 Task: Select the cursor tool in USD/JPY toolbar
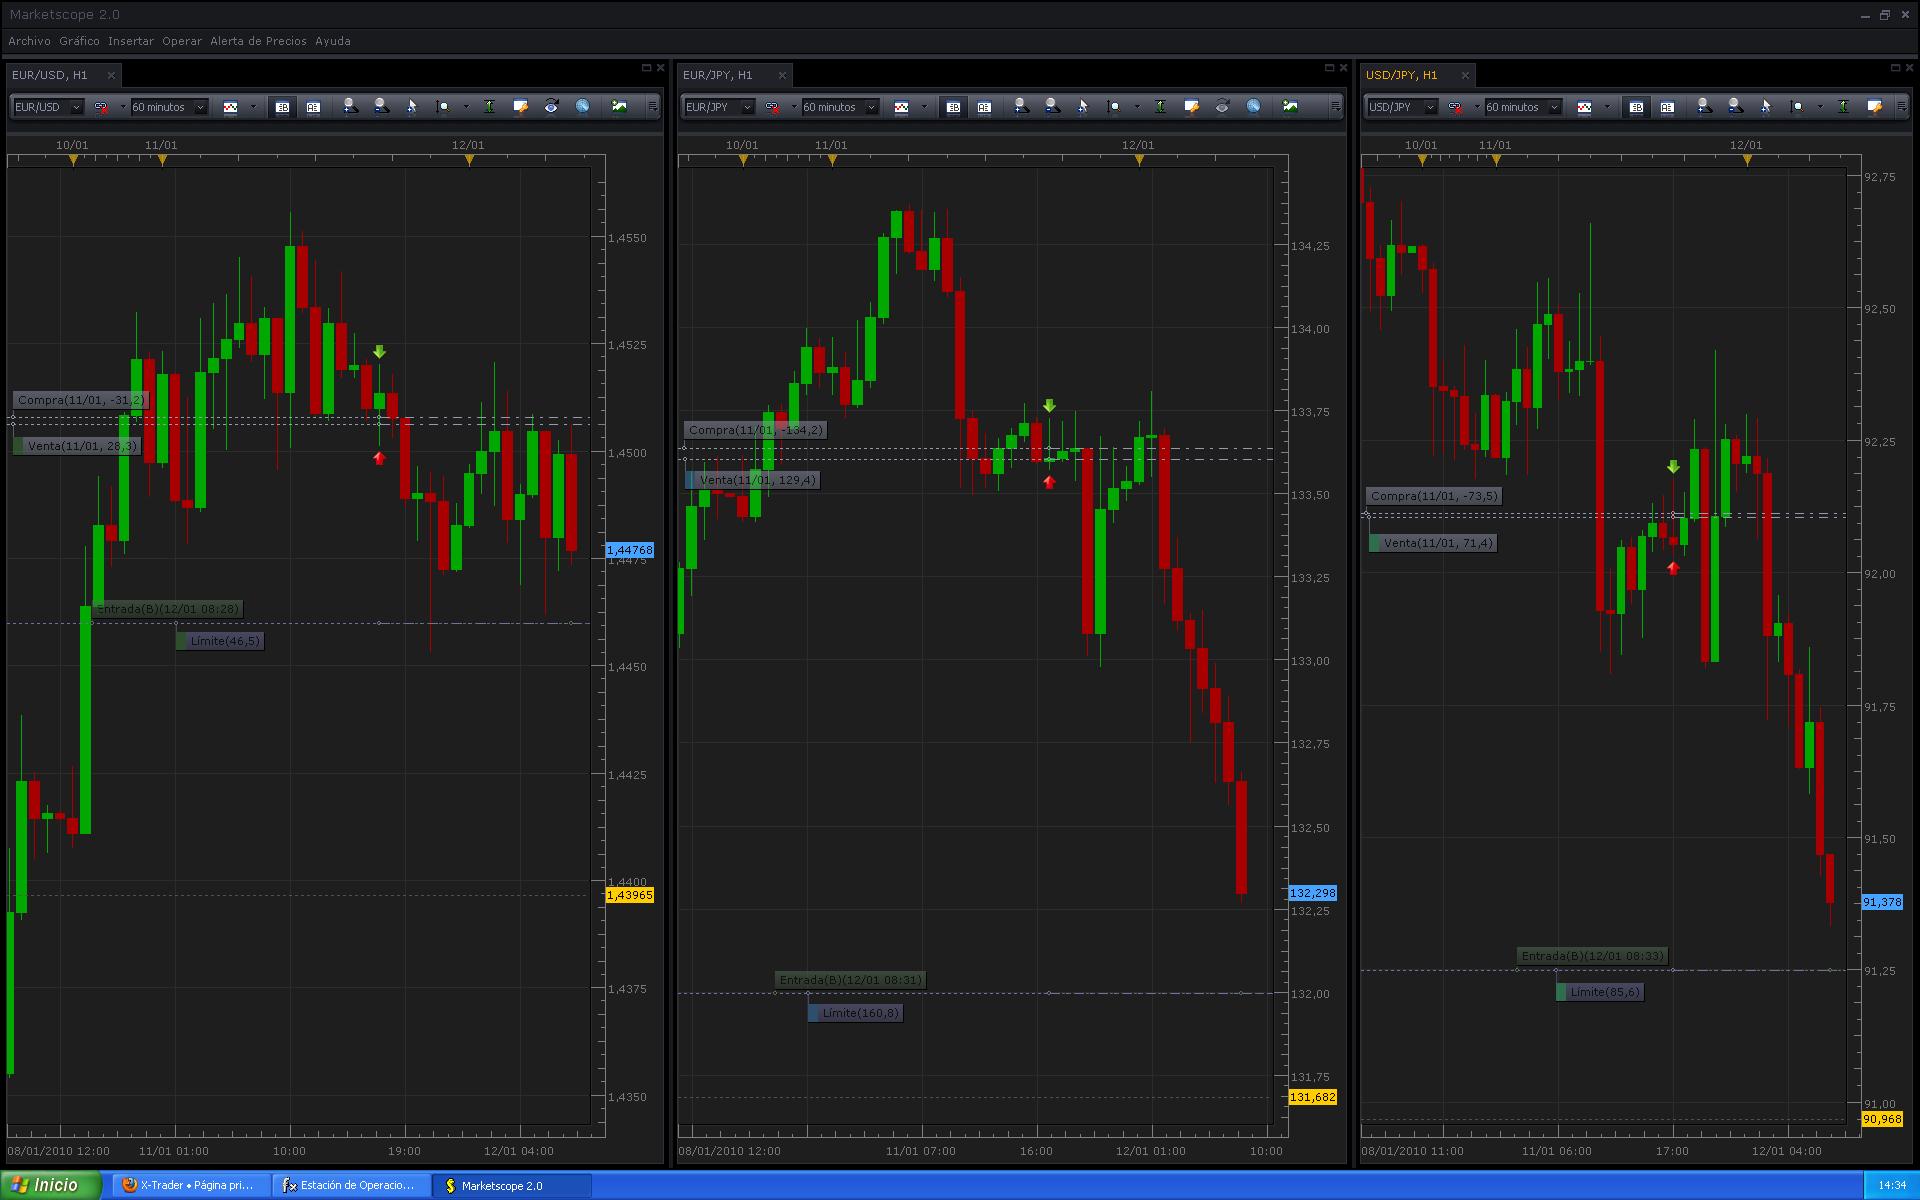point(1766,106)
